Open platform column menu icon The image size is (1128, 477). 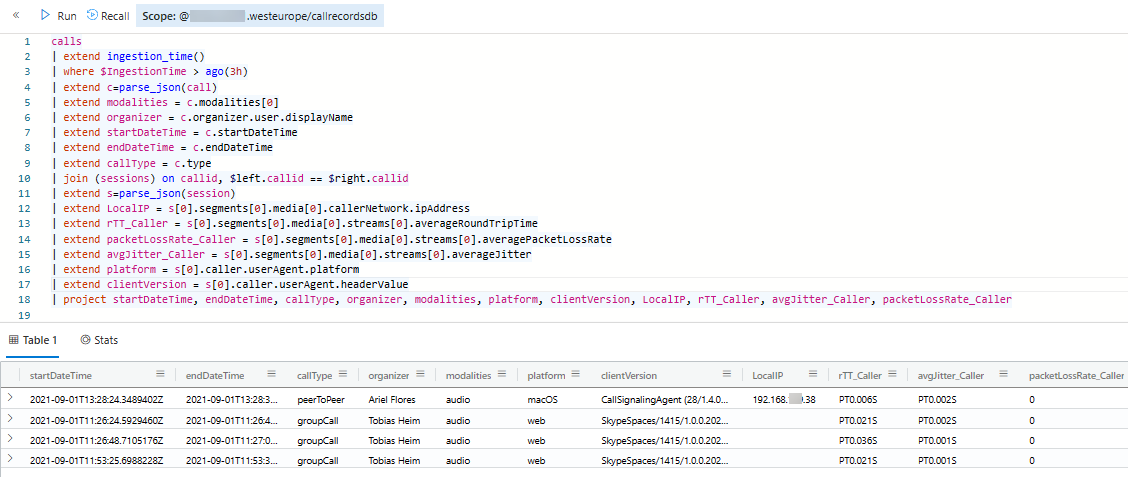[x=575, y=375]
